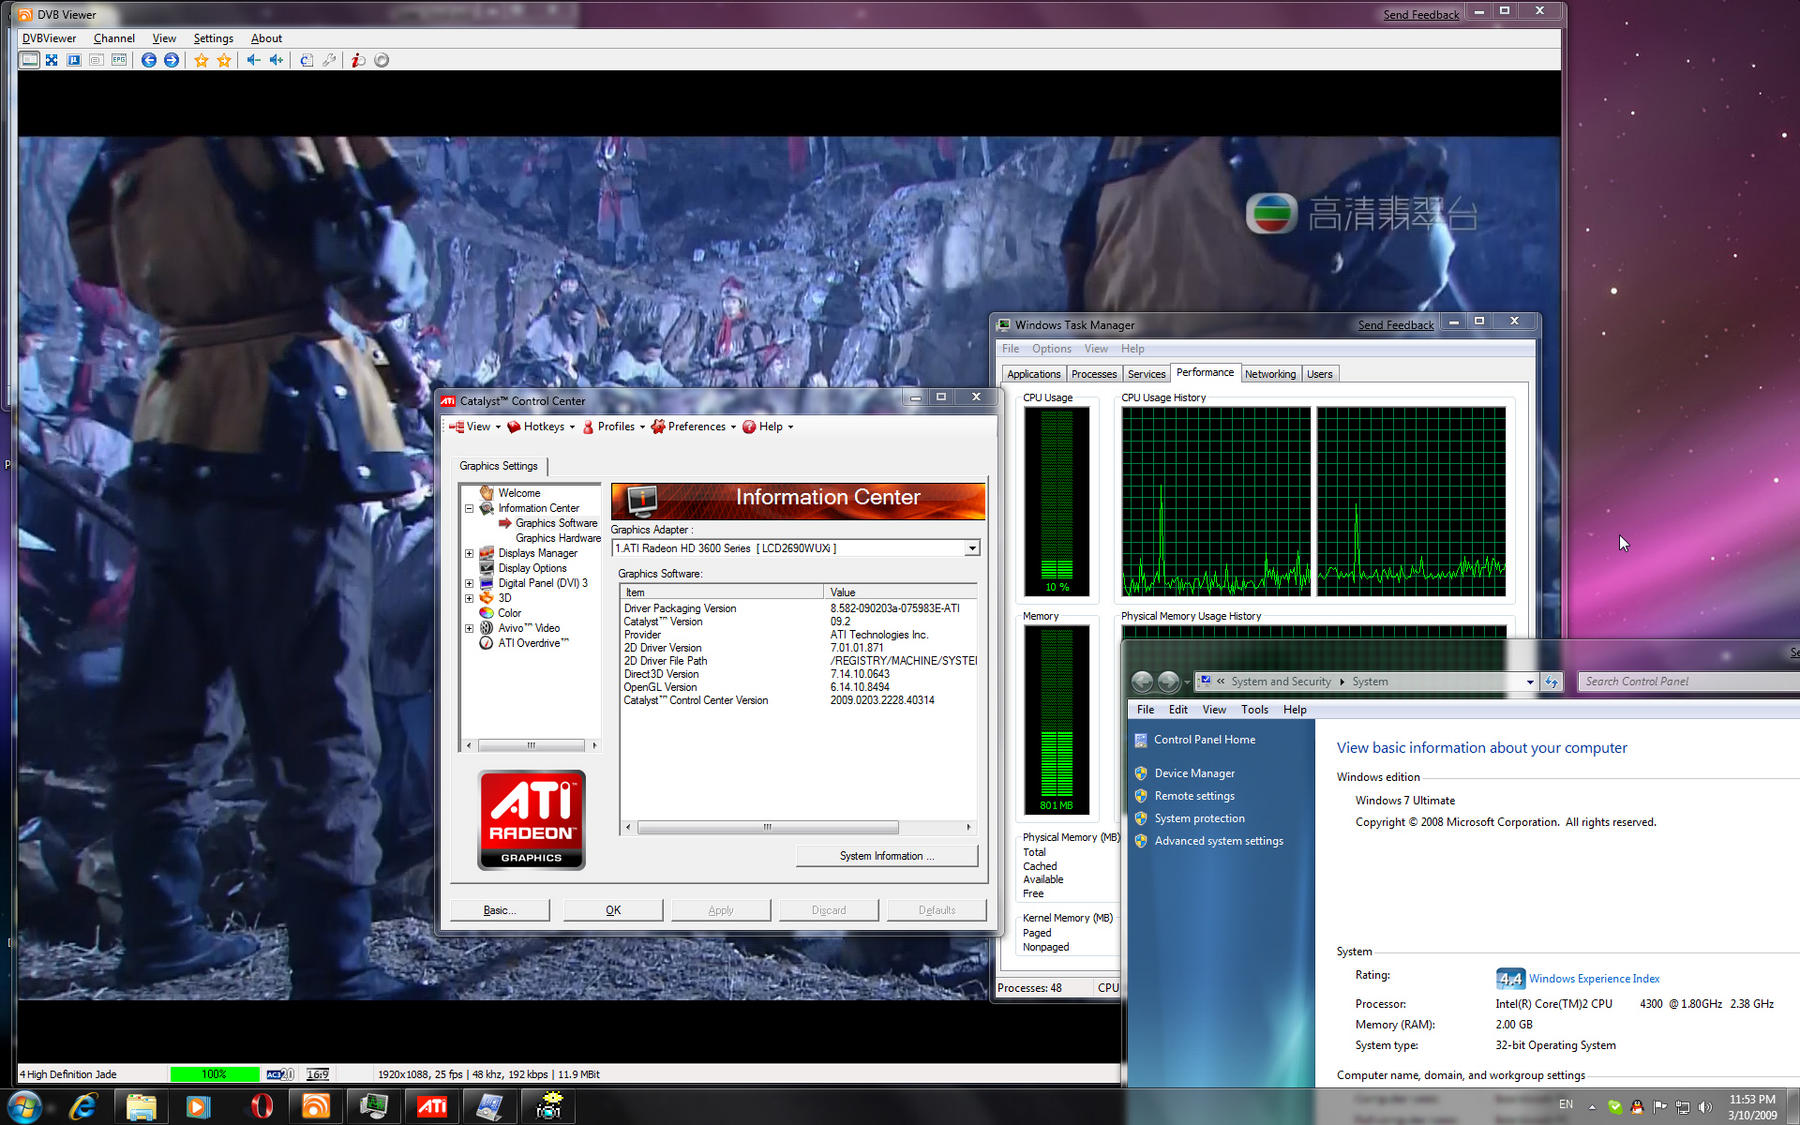The height and width of the screenshot is (1125, 1800).
Task: Open the View dropdown in Catalyst Control Center
Action: (474, 427)
